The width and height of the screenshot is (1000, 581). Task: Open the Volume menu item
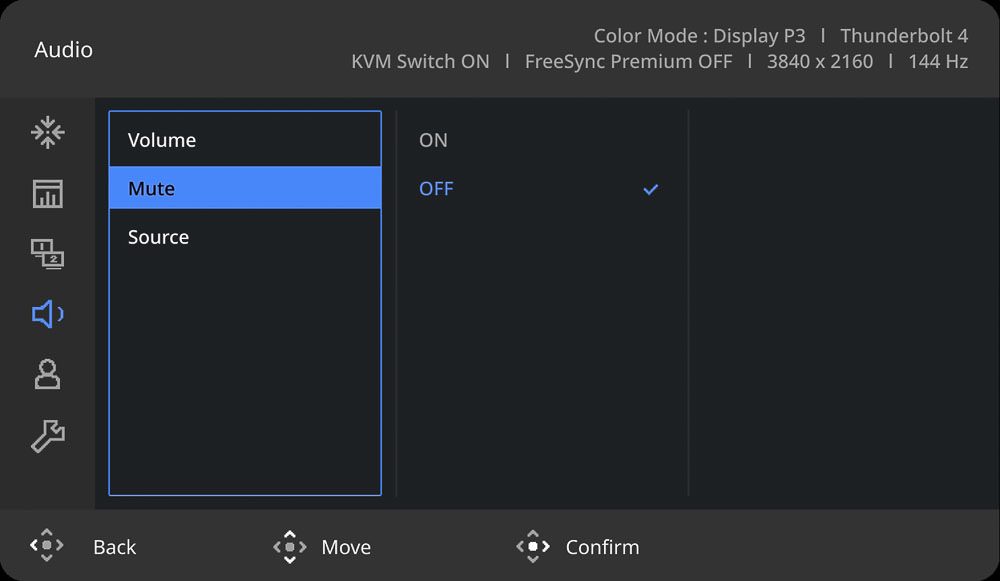pyautogui.click(x=245, y=140)
